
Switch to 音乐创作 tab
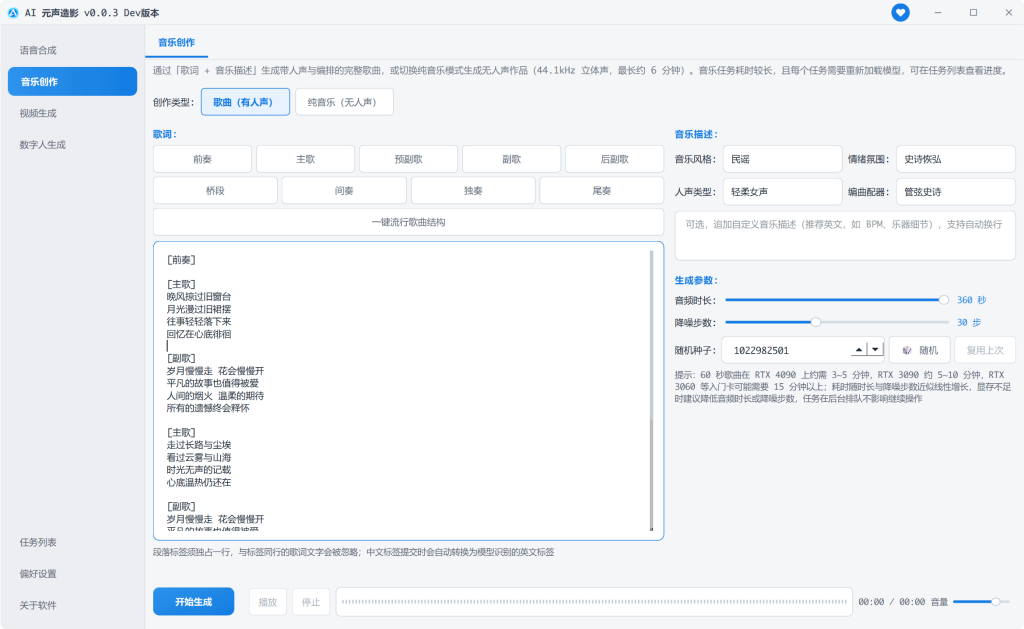(x=176, y=42)
